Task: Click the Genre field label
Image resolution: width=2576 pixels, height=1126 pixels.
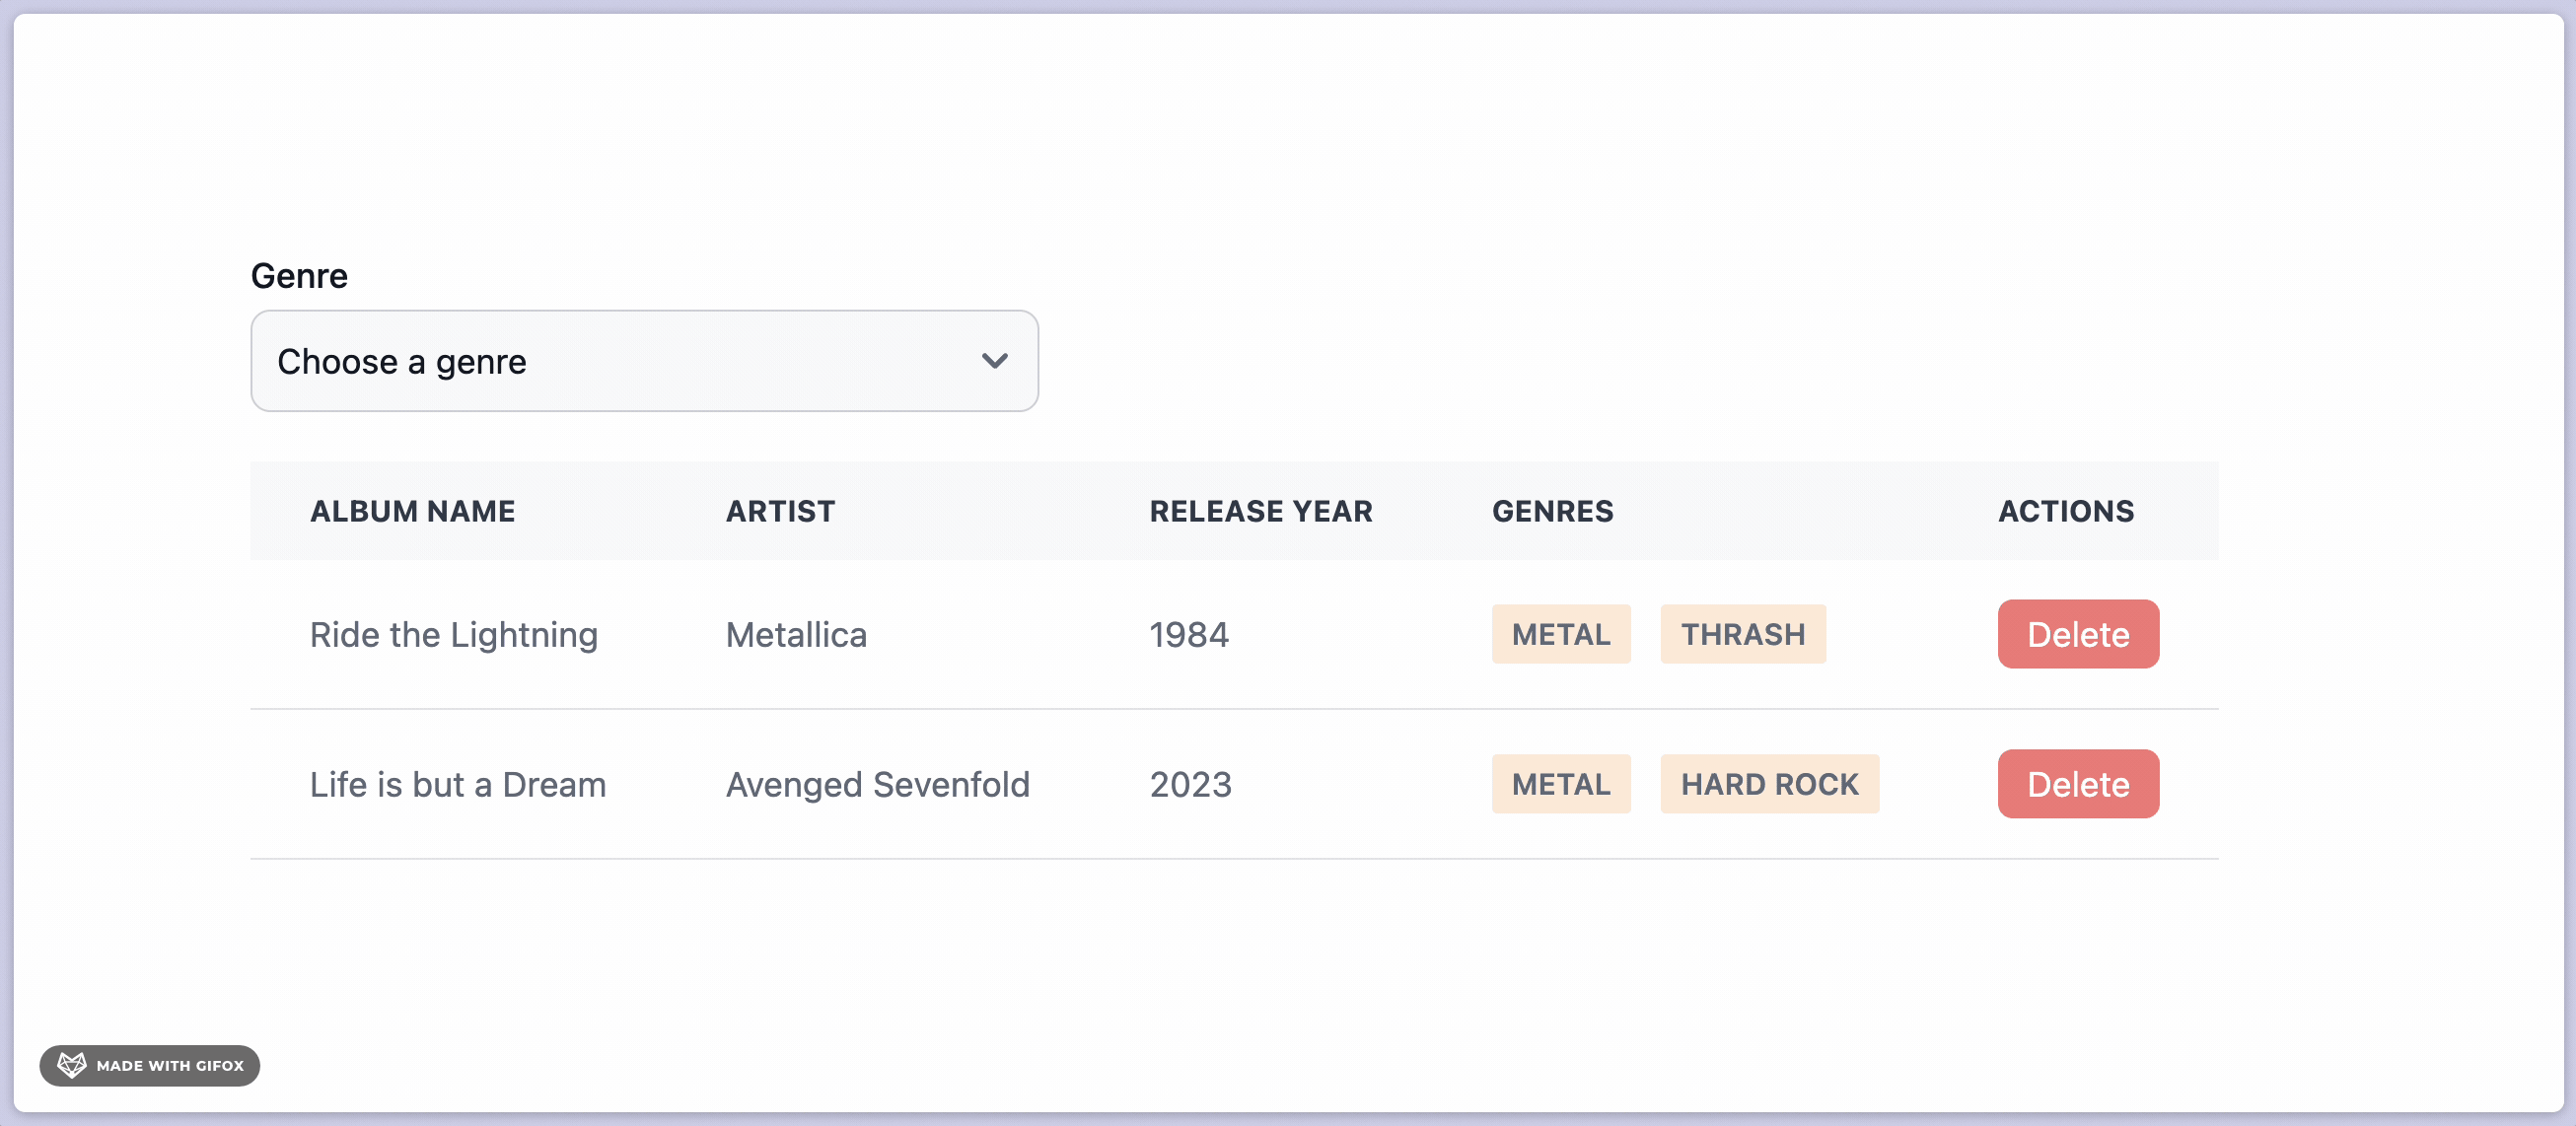Action: coord(299,275)
